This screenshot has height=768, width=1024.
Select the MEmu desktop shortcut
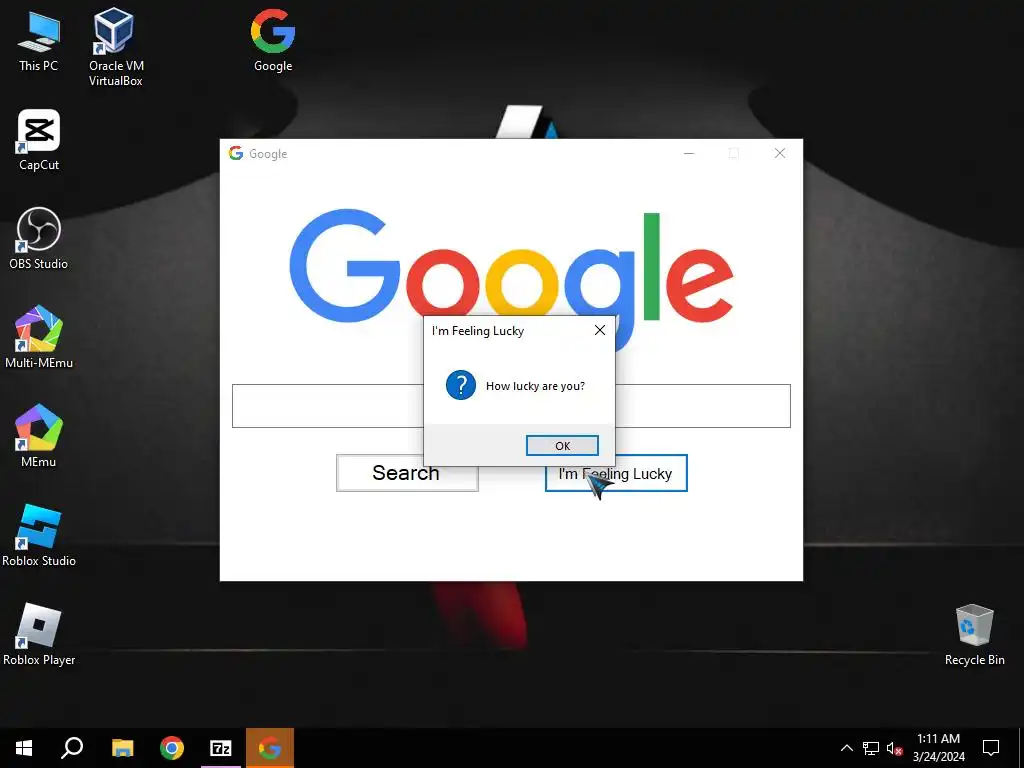click(x=39, y=436)
